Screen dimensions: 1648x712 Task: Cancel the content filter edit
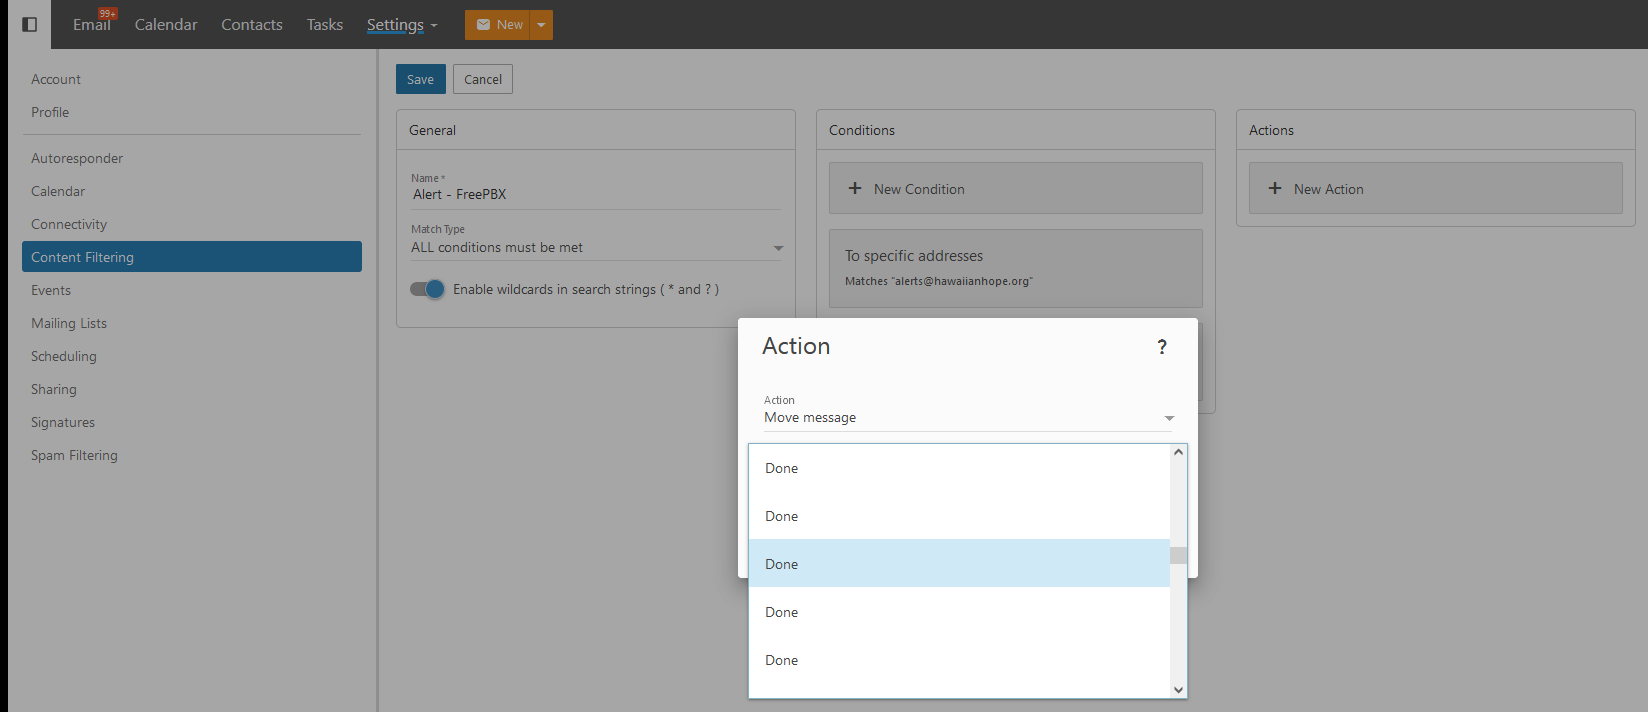pyautogui.click(x=483, y=79)
